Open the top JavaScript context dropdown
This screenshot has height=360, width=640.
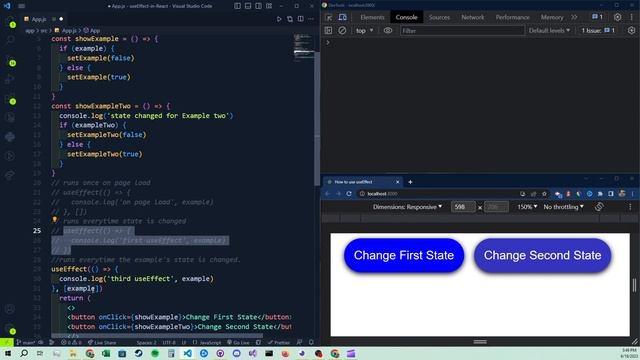tap(364, 31)
